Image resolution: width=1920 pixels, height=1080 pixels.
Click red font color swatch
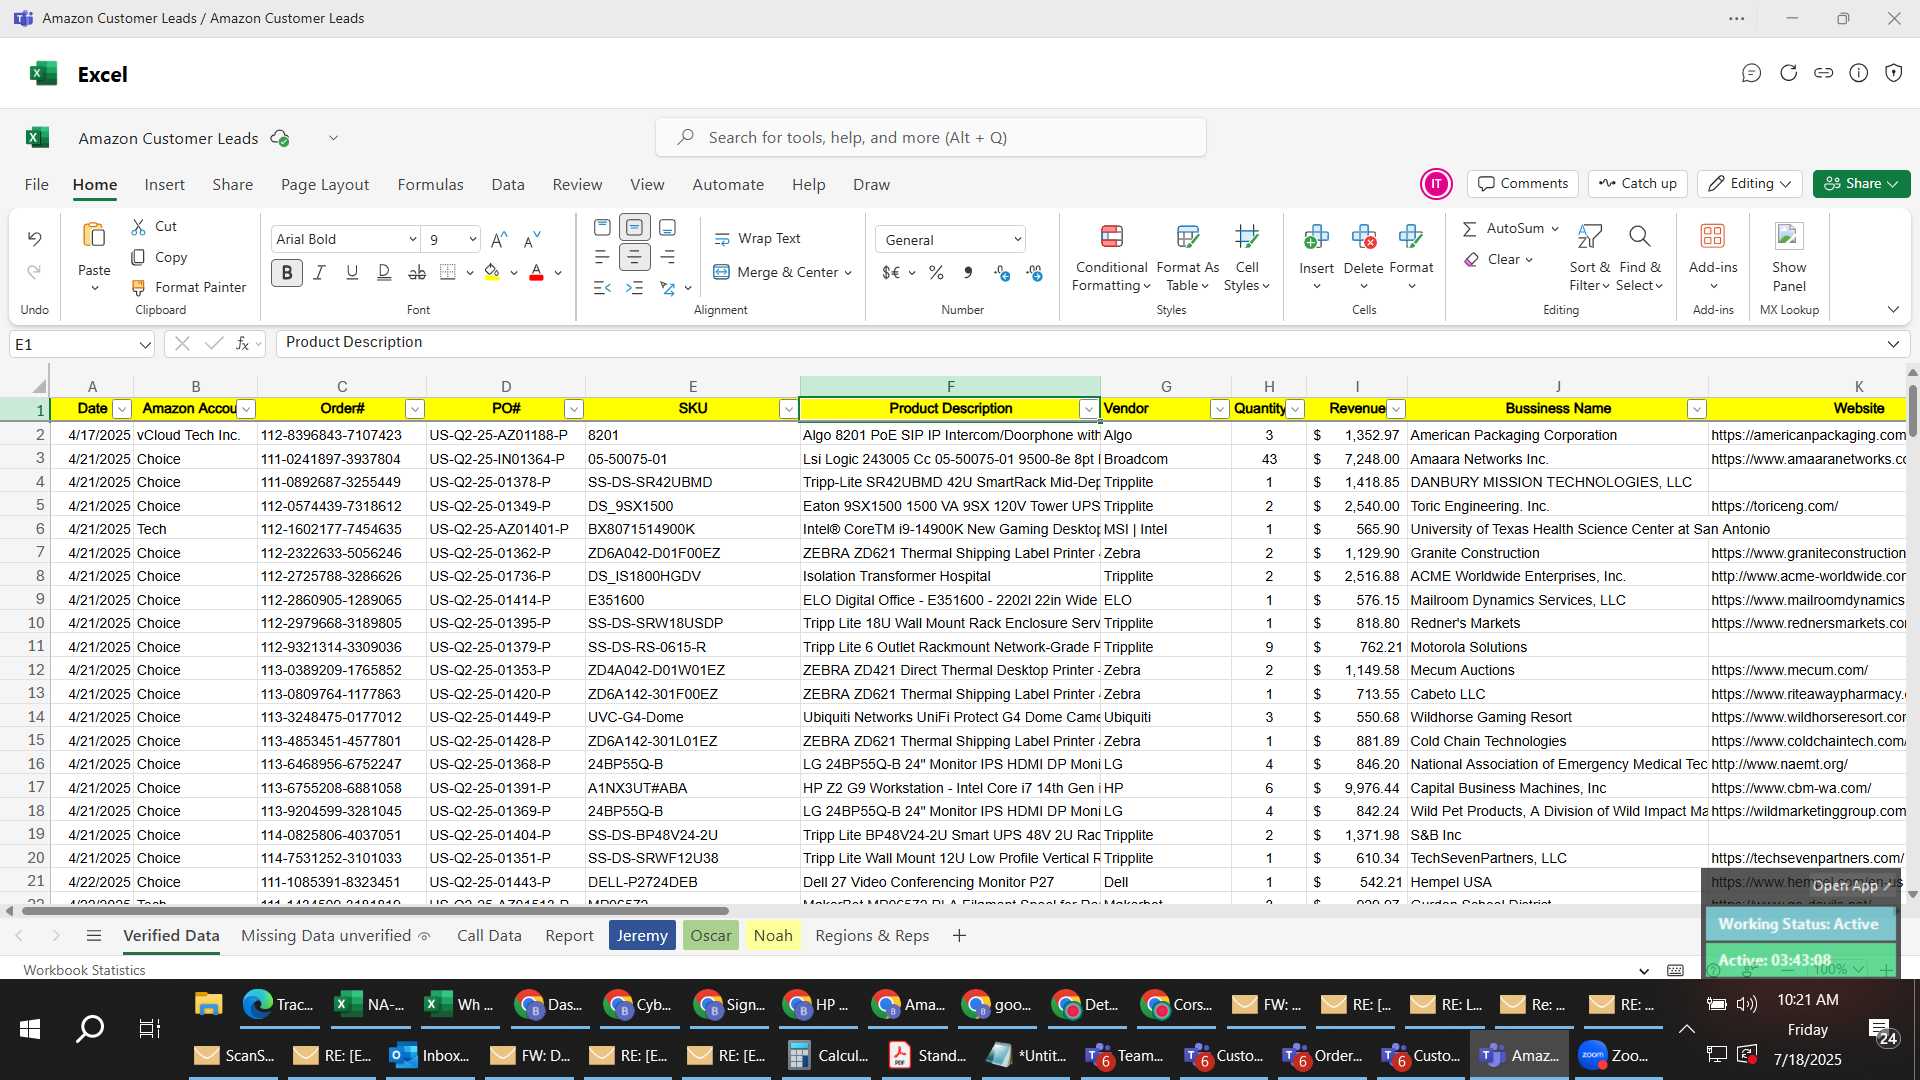(536, 272)
